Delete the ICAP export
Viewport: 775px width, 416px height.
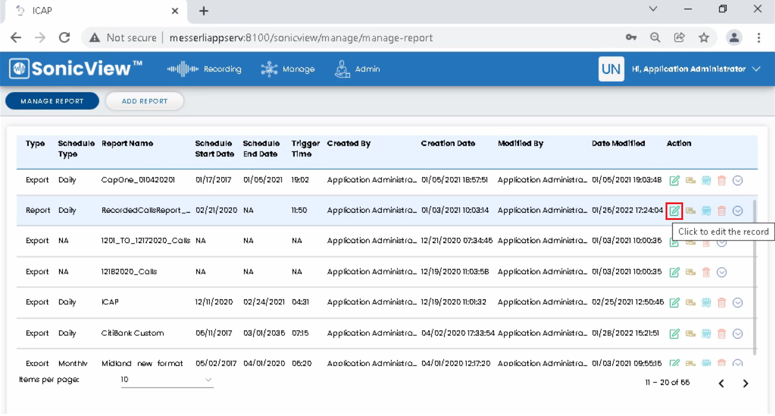pos(722,303)
